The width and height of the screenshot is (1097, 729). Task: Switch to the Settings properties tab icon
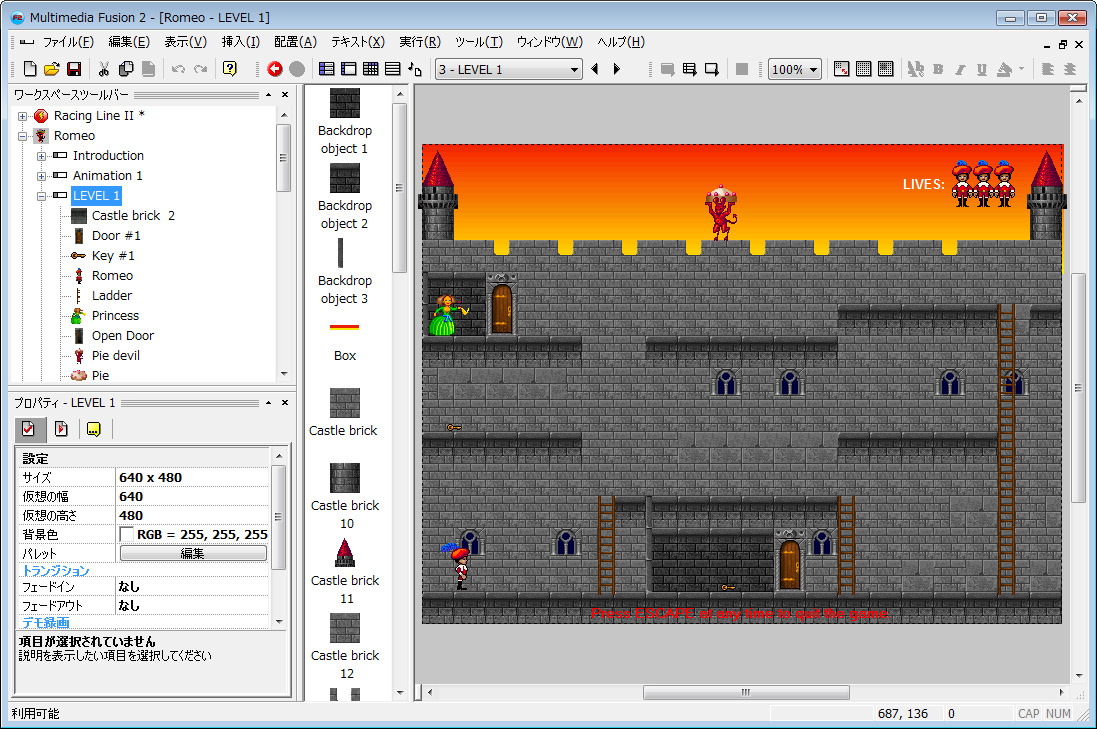coord(29,429)
